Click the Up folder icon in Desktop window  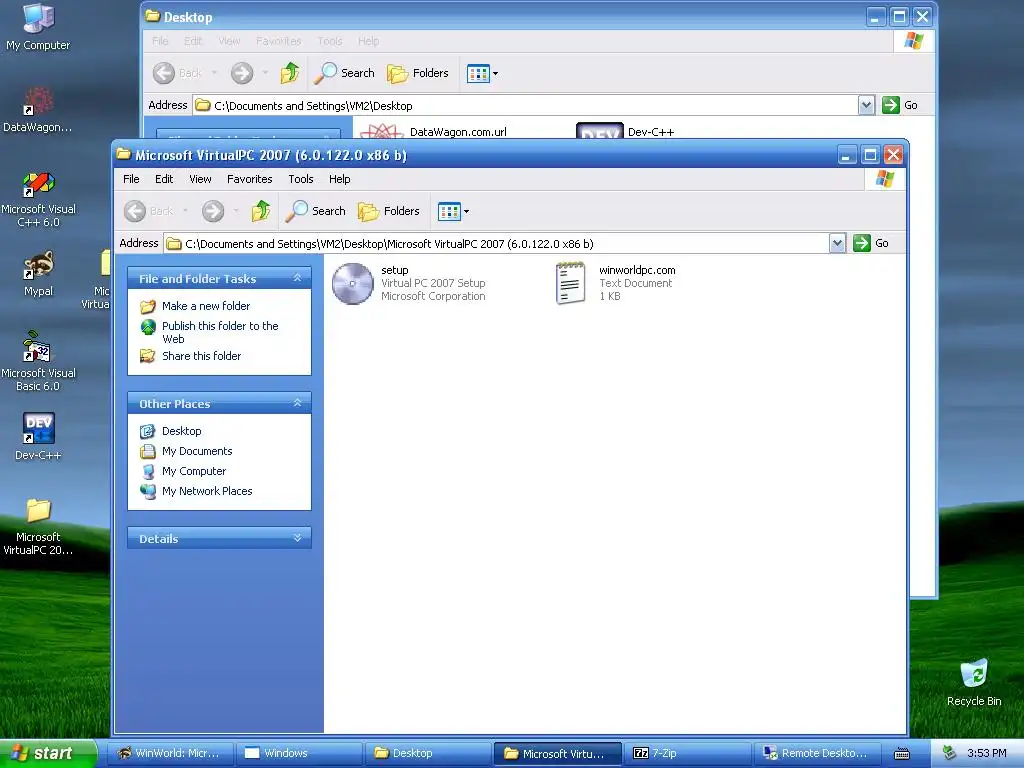click(290, 73)
